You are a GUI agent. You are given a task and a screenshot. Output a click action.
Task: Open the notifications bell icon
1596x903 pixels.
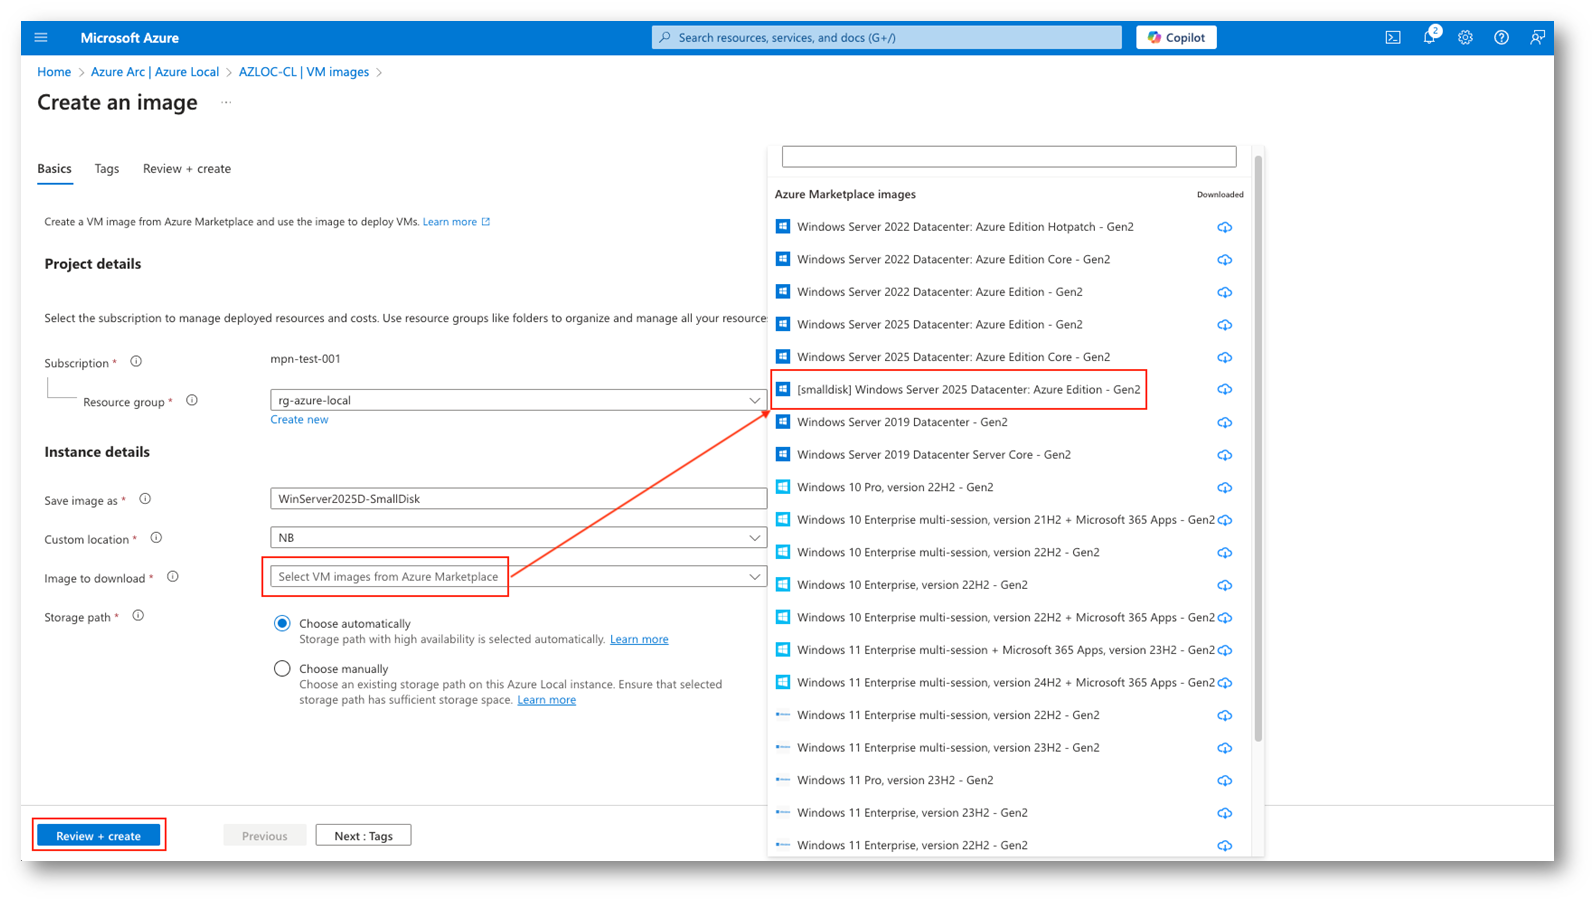1429,38
